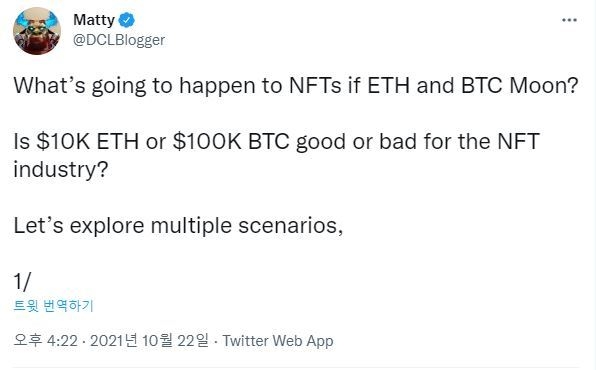Open the Matty display name profile link
Image resolution: width=596 pixels, height=370 pixels.
[x=94, y=20]
